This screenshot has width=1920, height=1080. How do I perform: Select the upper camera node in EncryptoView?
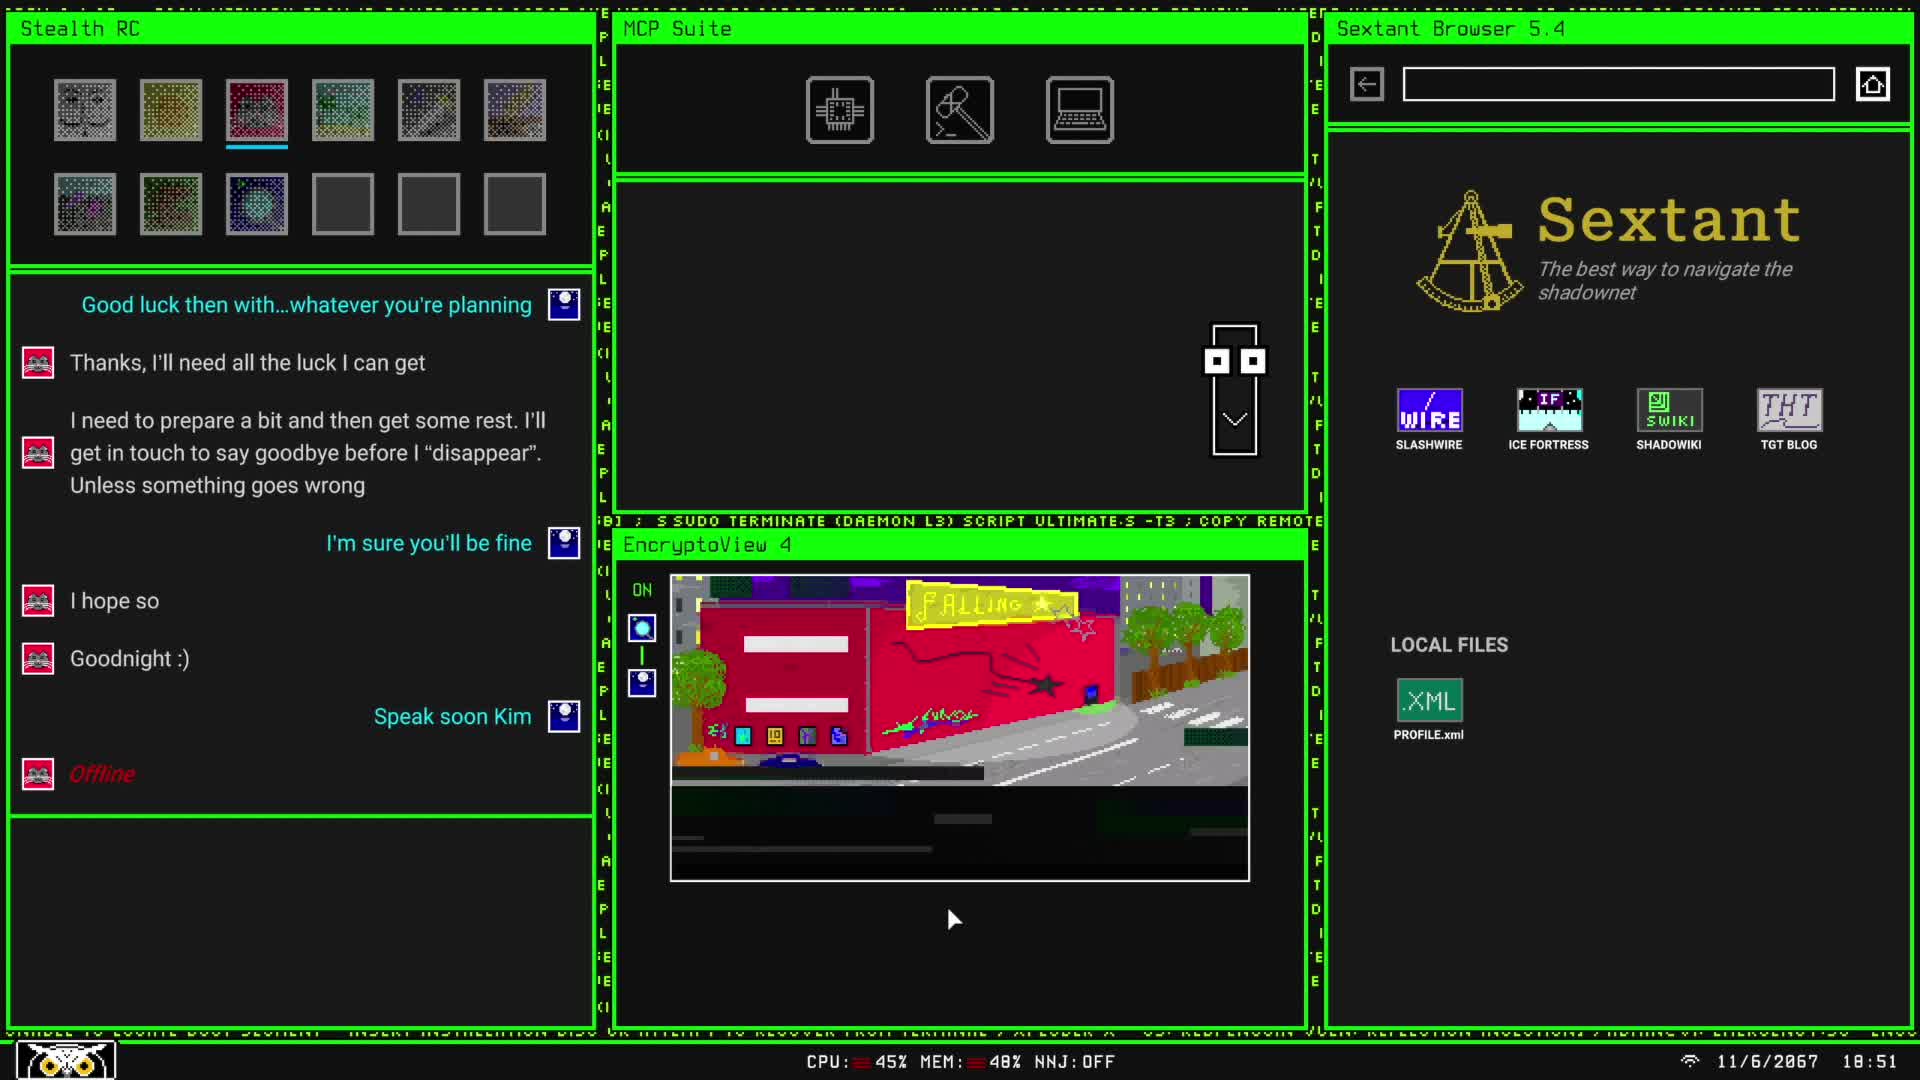tap(642, 628)
